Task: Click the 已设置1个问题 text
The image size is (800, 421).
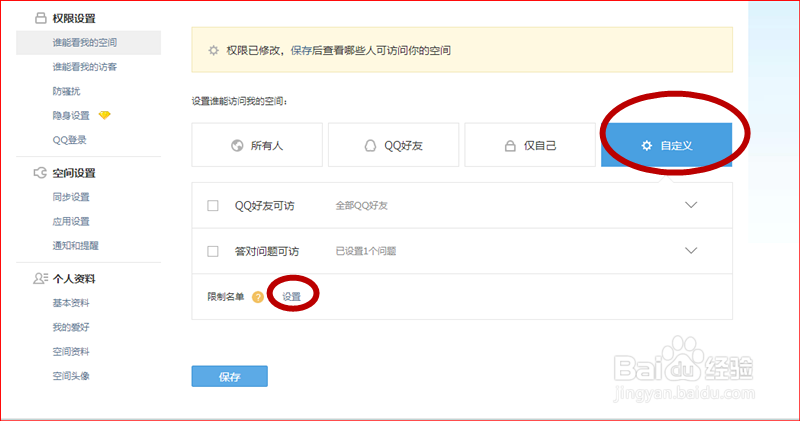Action: click(x=366, y=251)
